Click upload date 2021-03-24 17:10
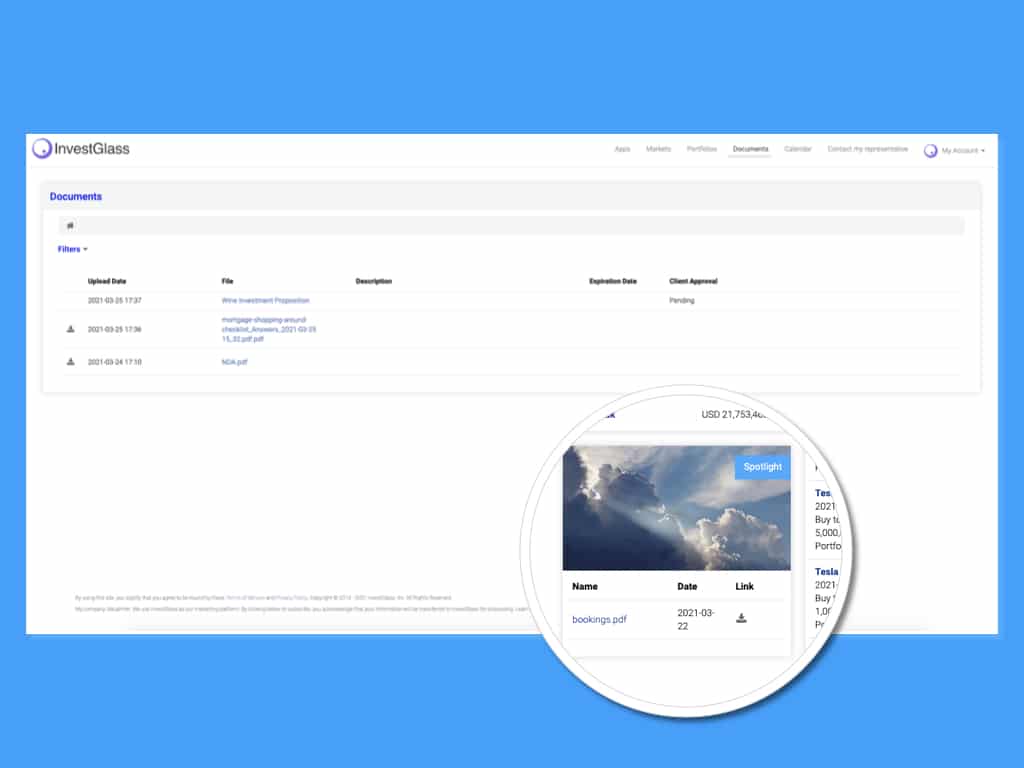Viewport: 1024px width, 768px height. click(x=114, y=362)
